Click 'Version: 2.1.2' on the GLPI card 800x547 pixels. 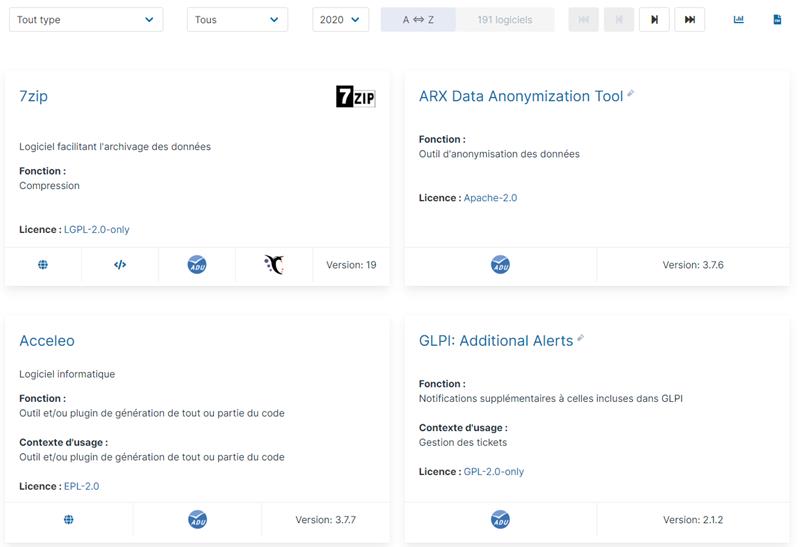(x=693, y=519)
